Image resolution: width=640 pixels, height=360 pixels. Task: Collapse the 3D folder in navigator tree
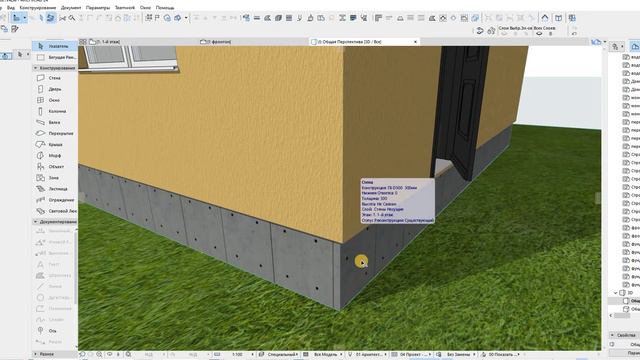coord(616,293)
